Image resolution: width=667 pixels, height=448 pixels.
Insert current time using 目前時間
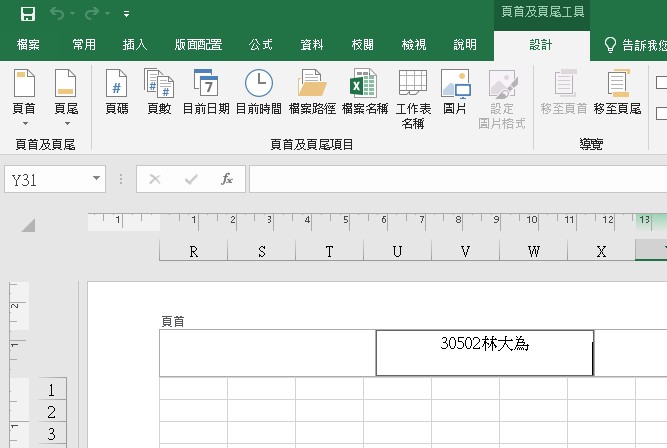[x=258, y=92]
